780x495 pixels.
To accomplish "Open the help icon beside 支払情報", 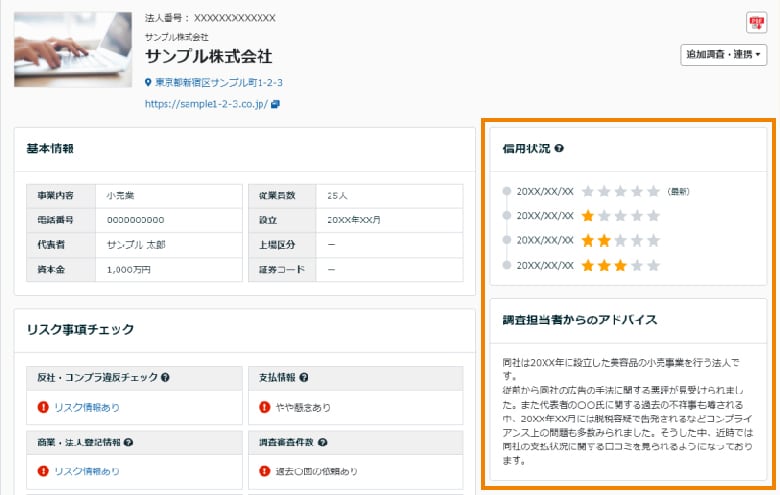I will pos(303,378).
